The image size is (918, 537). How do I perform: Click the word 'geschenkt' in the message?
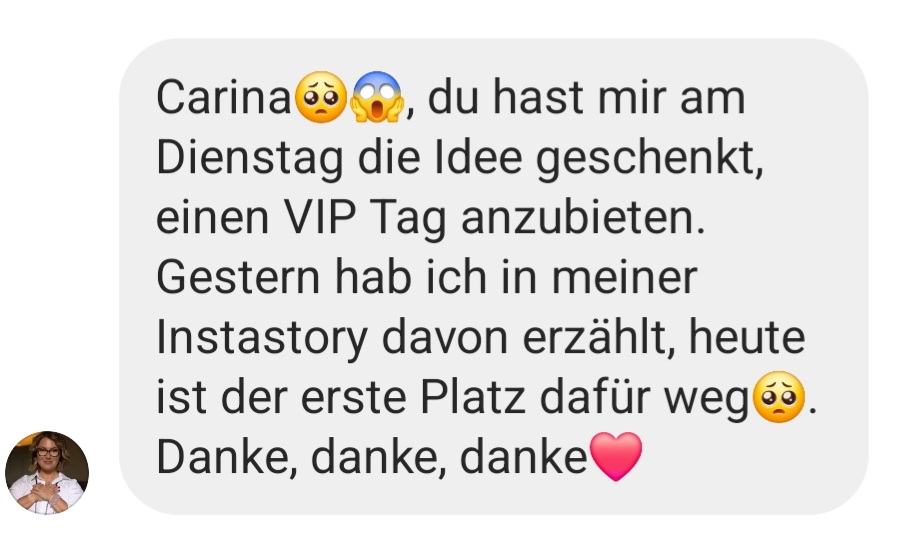pyautogui.click(x=650, y=158)
